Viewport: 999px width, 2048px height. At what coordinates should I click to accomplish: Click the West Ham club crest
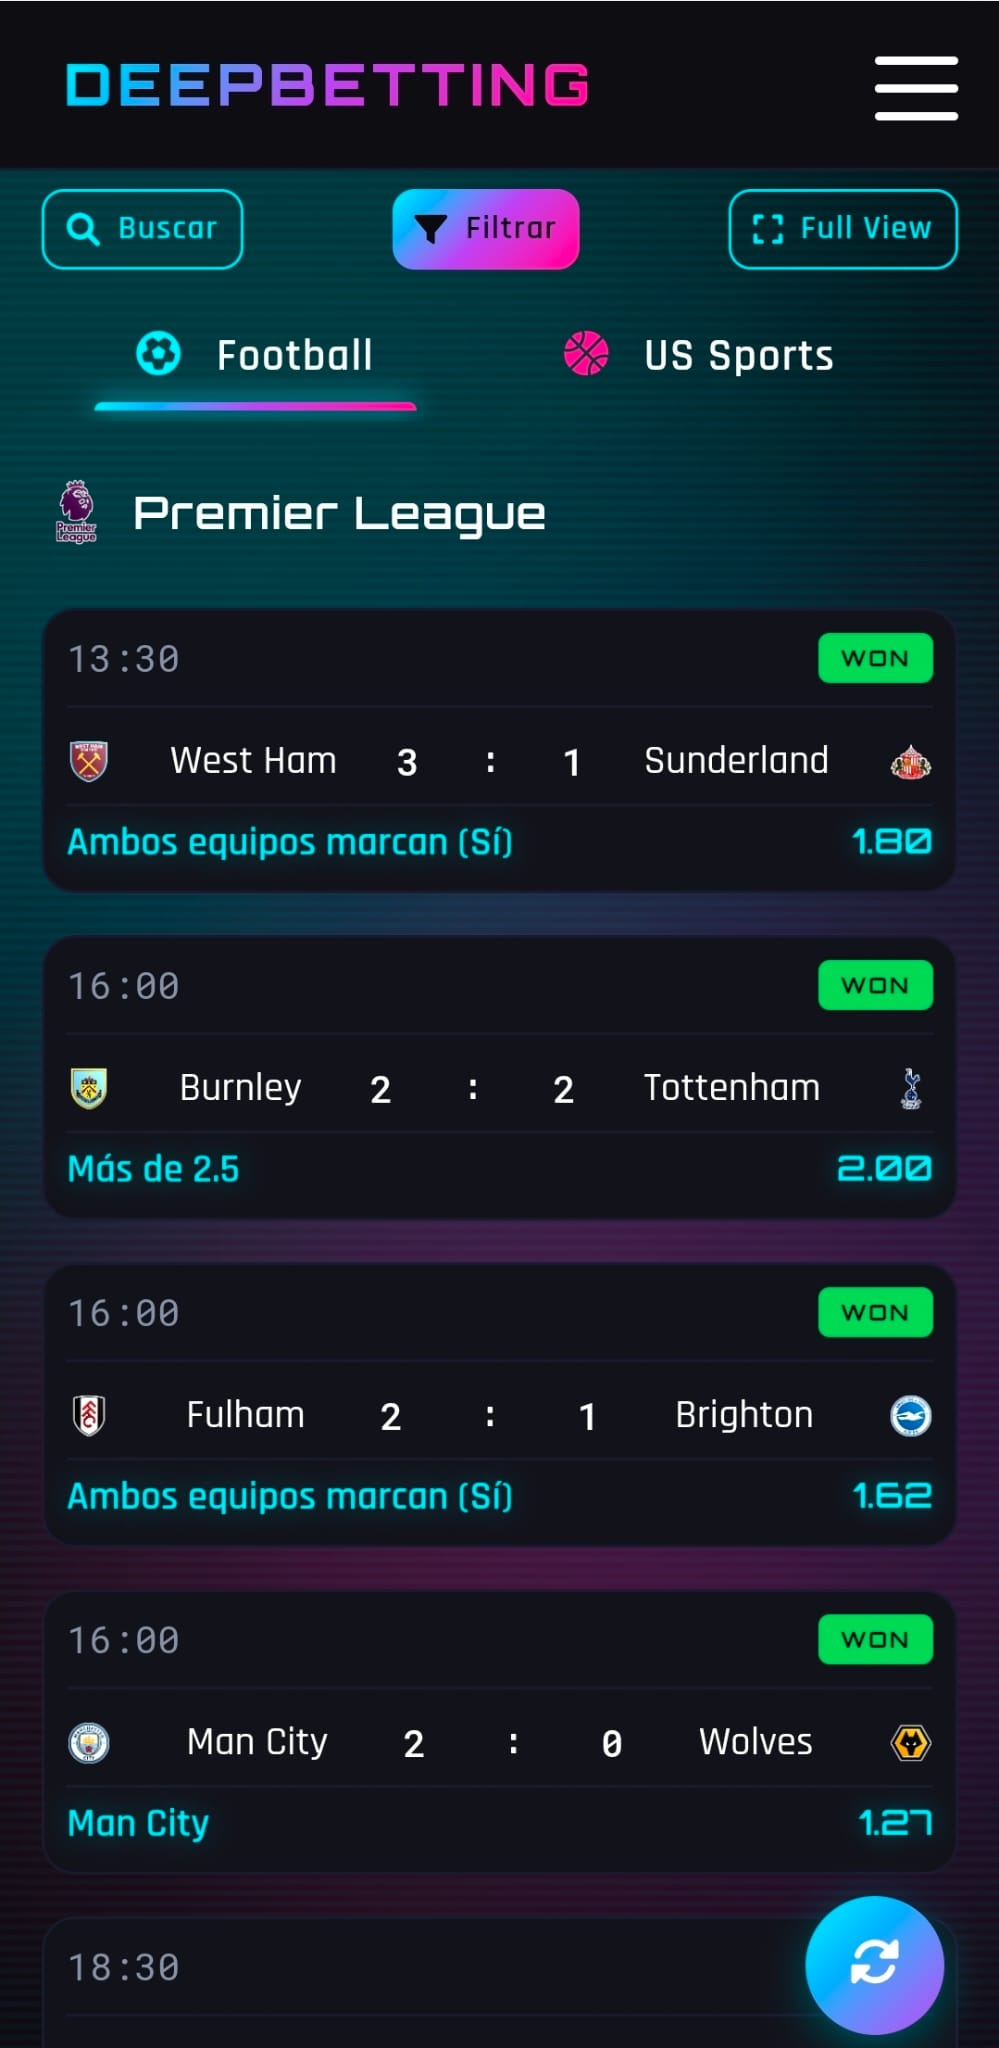point(89,761)
